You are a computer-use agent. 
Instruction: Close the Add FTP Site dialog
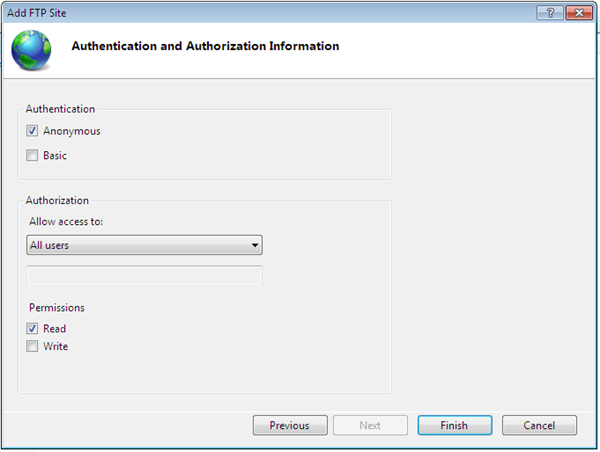point(577,10)
